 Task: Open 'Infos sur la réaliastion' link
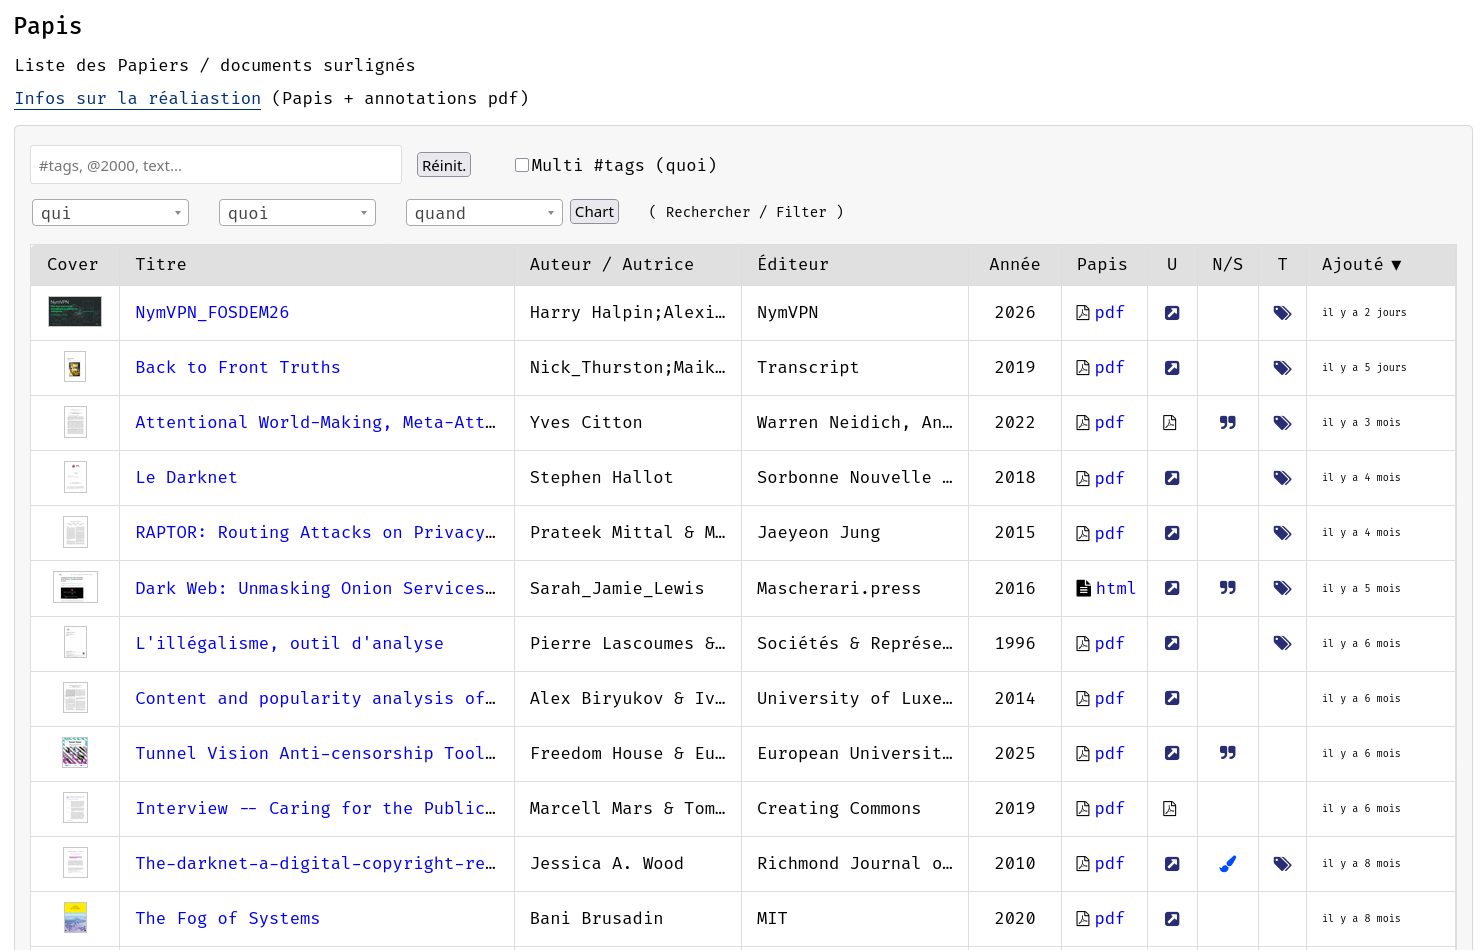[x=137, y=98]
